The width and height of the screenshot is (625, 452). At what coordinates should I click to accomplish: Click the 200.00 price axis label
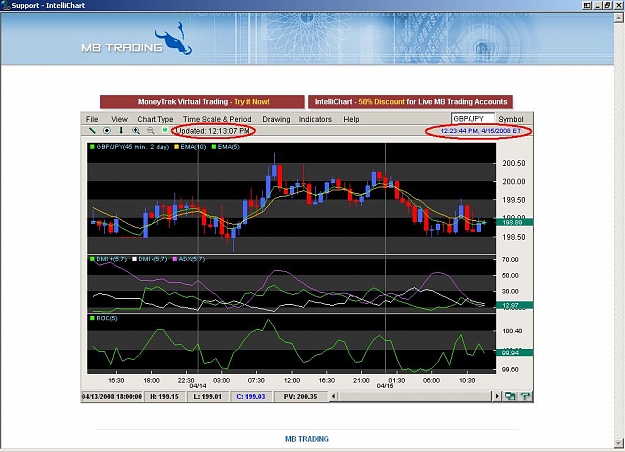coord(514,181)
